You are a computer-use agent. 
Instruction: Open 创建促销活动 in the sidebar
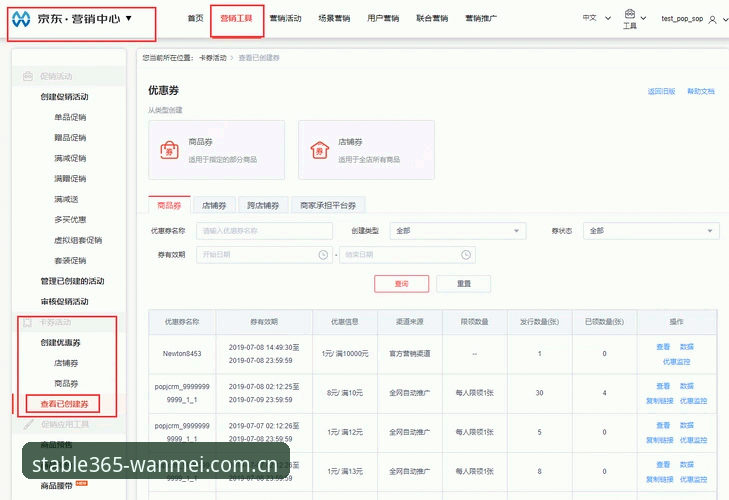pos(64,97)
